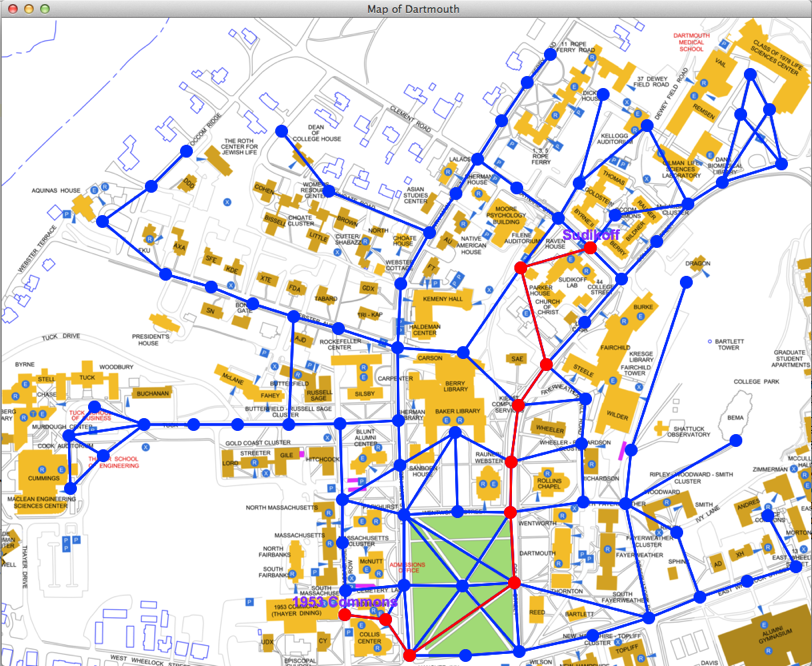Select the red vertex at 1953 Commons
Image resolution: width=812 pixels, height=666 pixels.
click(x=344, y=614)
